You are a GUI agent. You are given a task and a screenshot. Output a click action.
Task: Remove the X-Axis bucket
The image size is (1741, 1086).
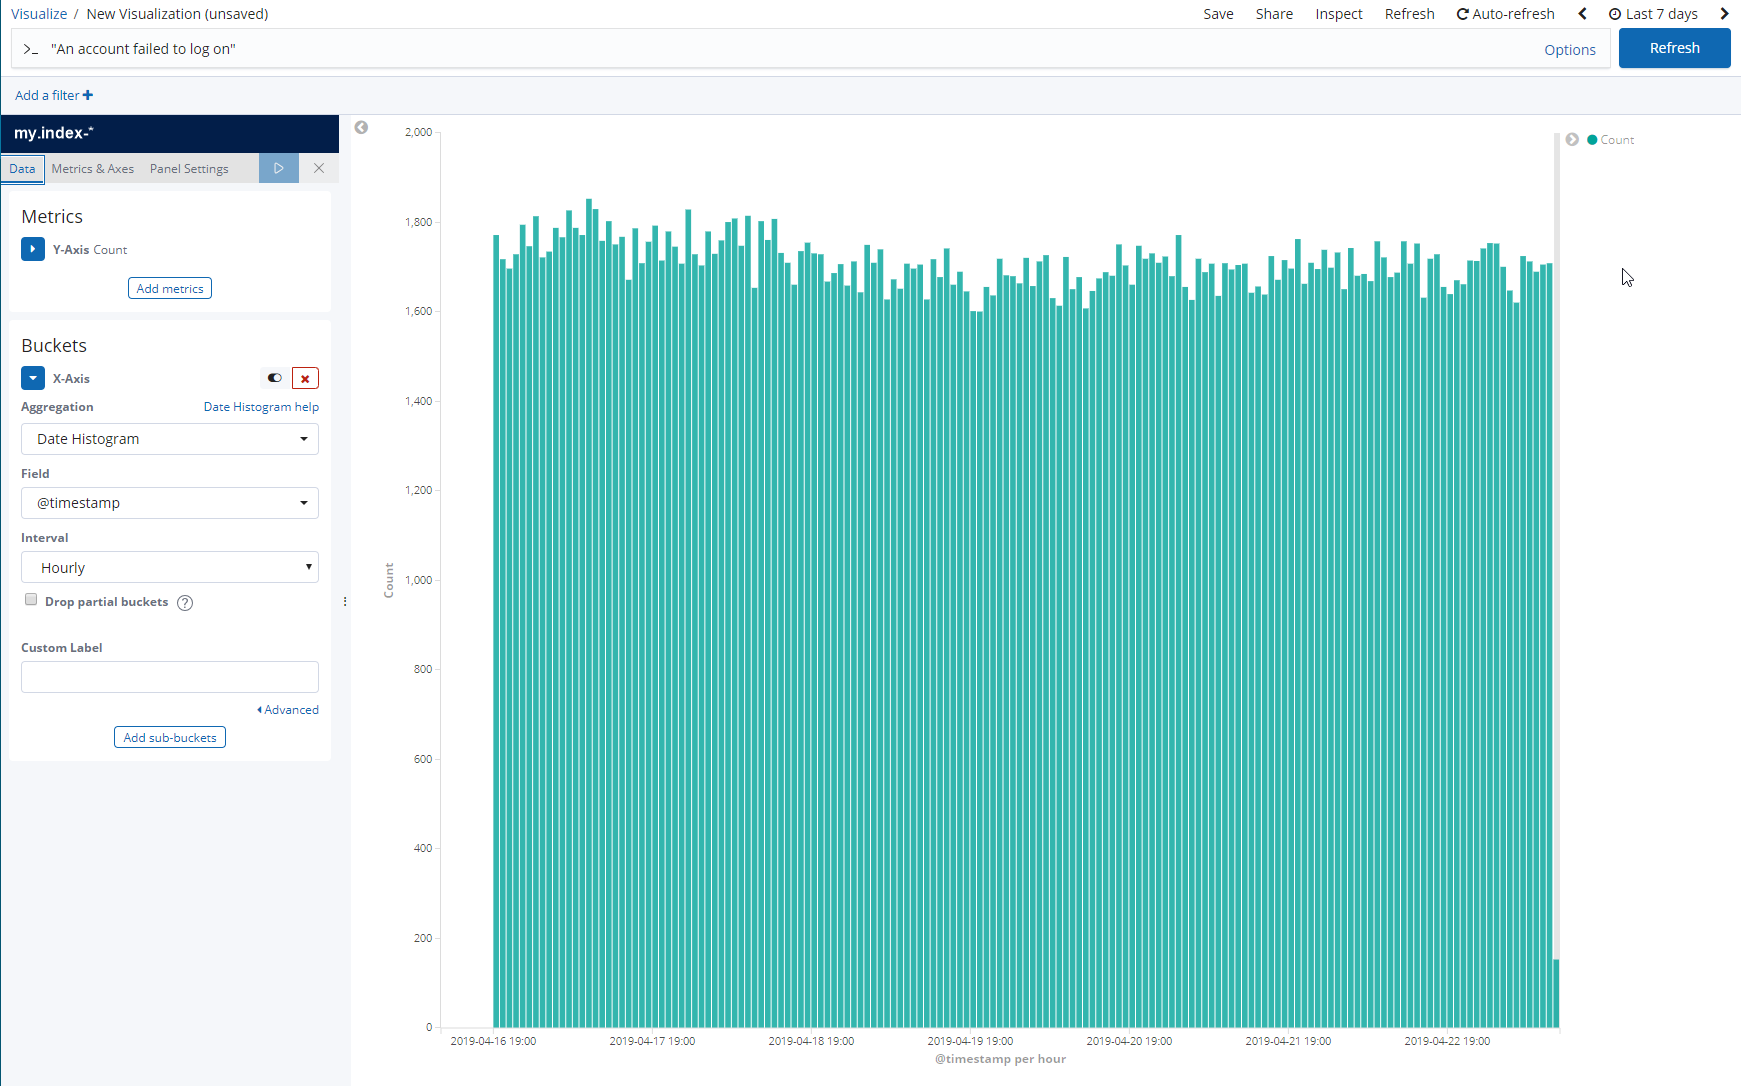pos(305,378)
